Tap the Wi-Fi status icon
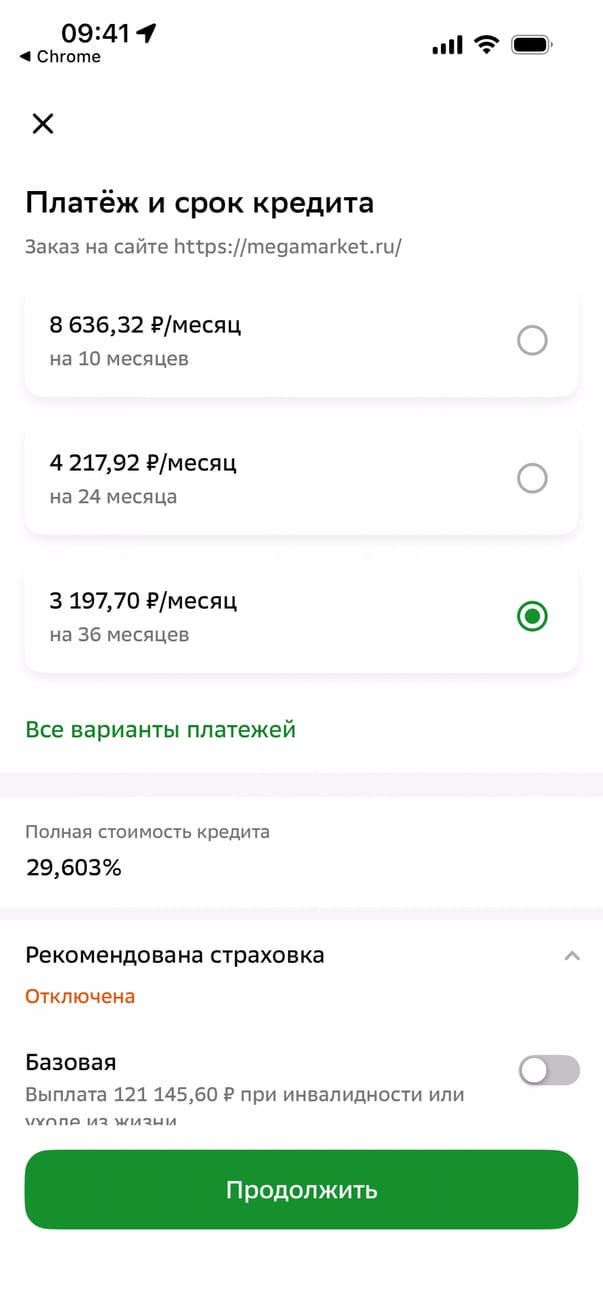Screen dimensions: 603x1306 click(487, 44)
